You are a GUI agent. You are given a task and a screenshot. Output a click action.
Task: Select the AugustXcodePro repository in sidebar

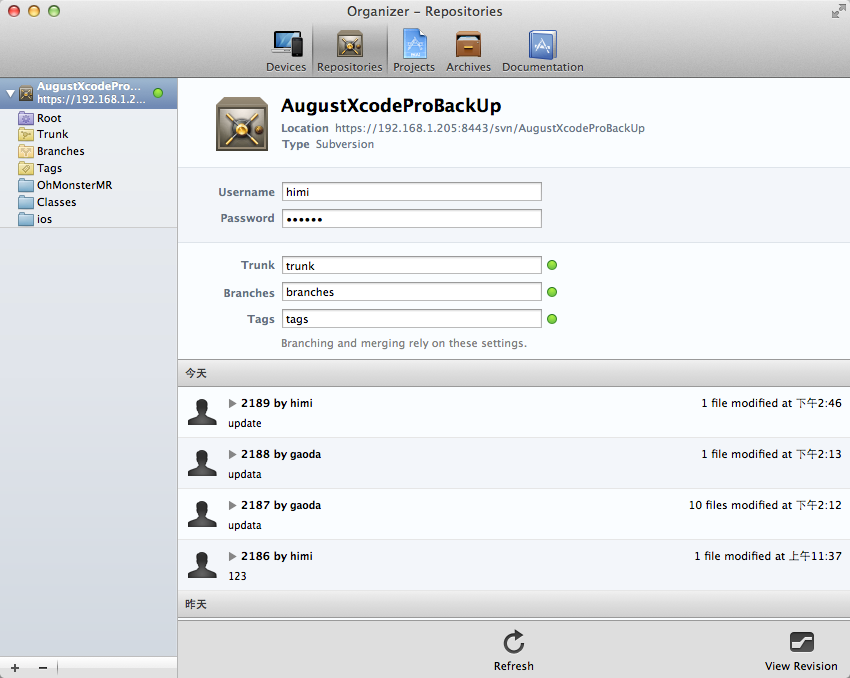88,93
